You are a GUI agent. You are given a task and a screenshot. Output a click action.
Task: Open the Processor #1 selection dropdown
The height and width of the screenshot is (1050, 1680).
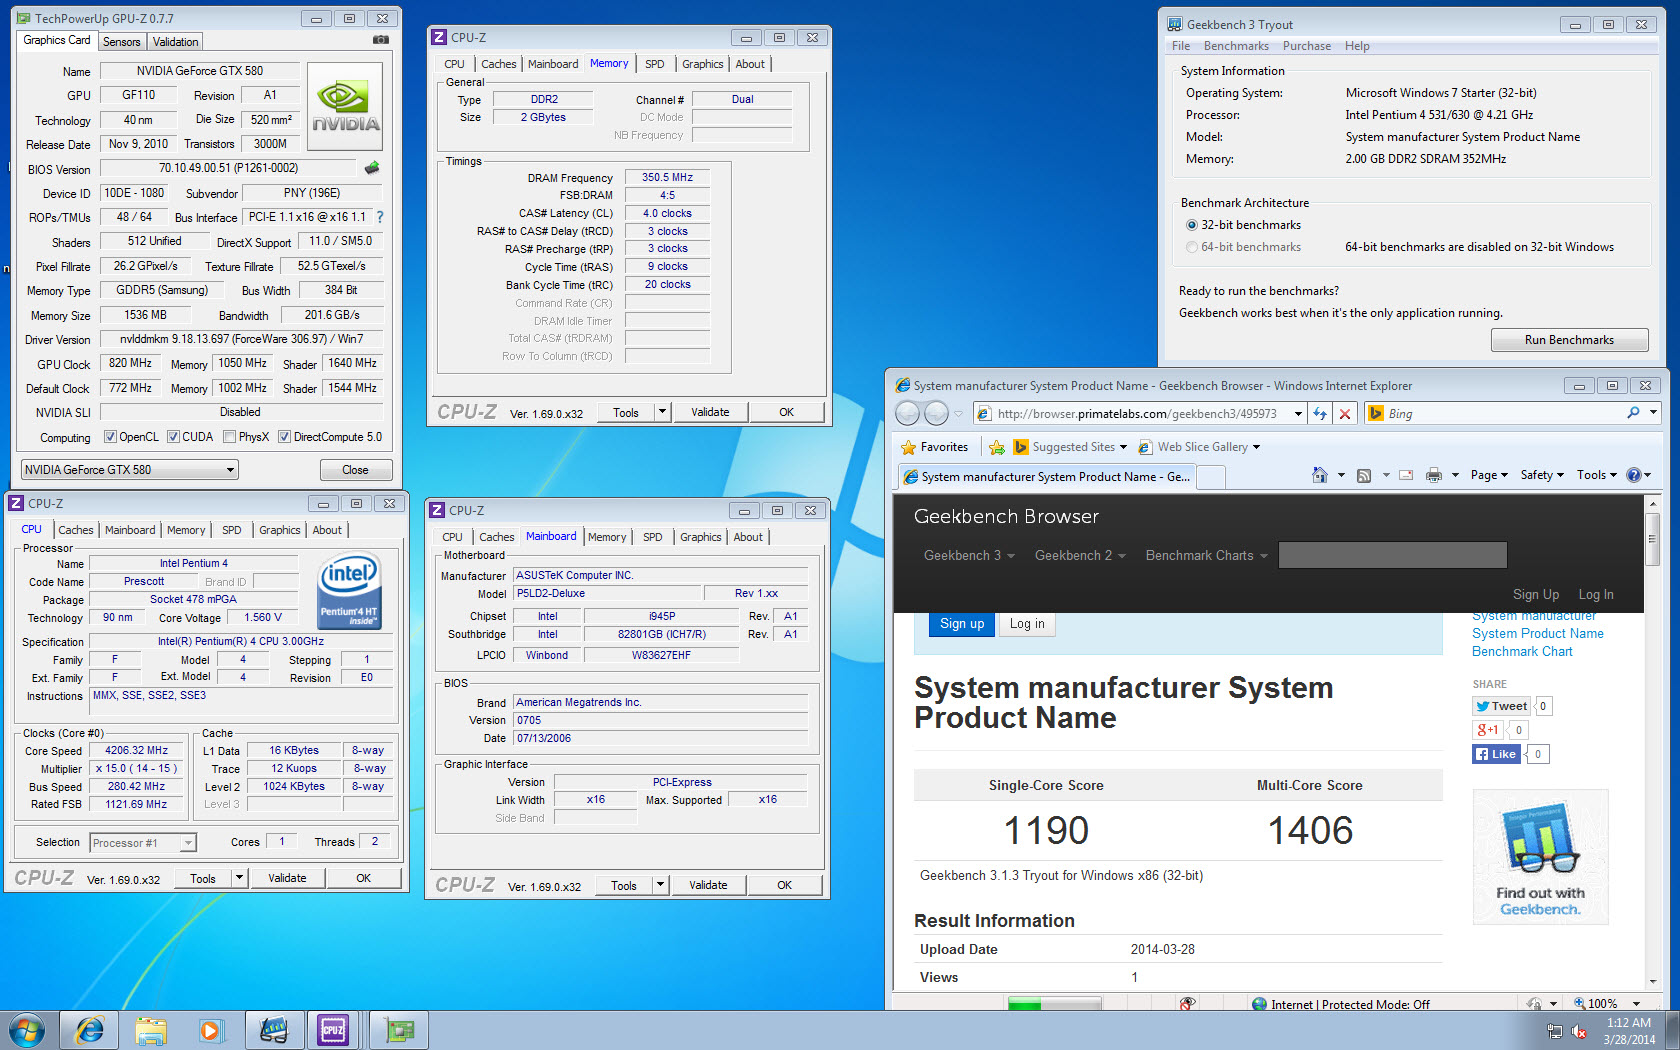pos(142,843)
